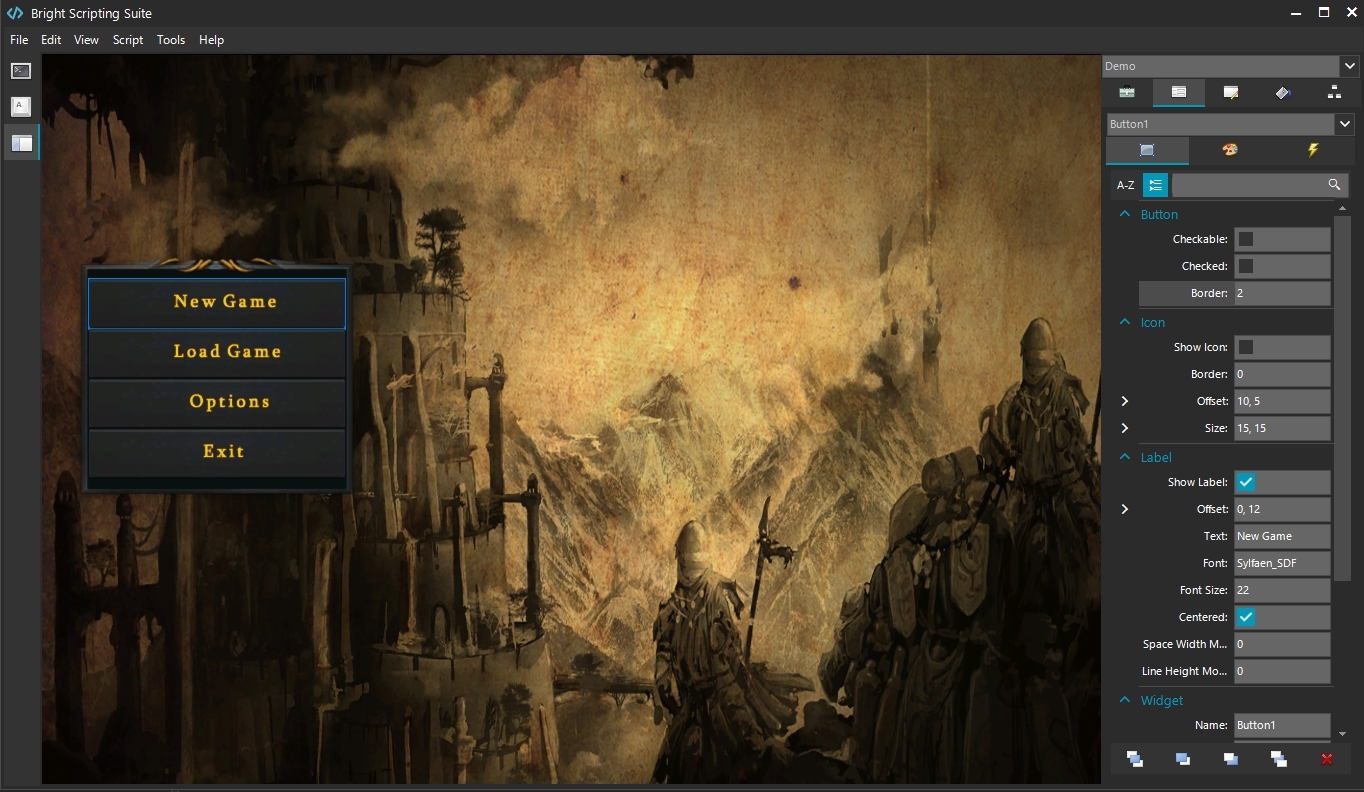This screenshot has height=792, width=1364.
Task: Open the Demo dropdown arrow
Action: click(x=1349, y=66)
